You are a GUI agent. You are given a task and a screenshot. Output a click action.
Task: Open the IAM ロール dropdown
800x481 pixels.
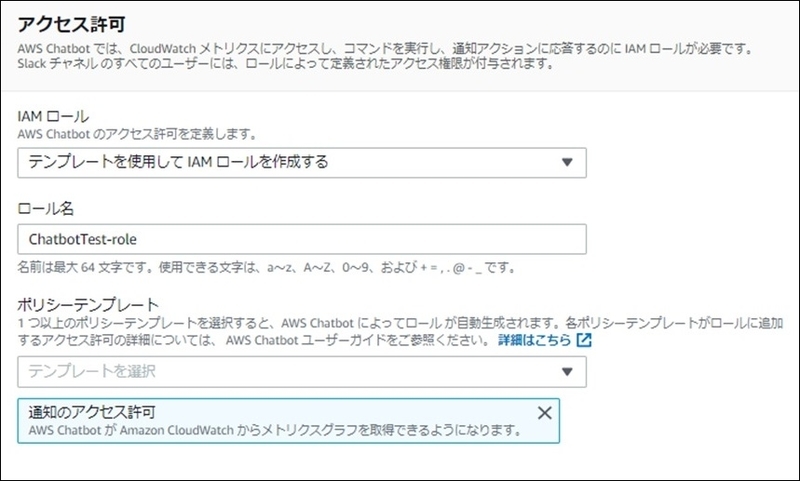tap(302, 163)
